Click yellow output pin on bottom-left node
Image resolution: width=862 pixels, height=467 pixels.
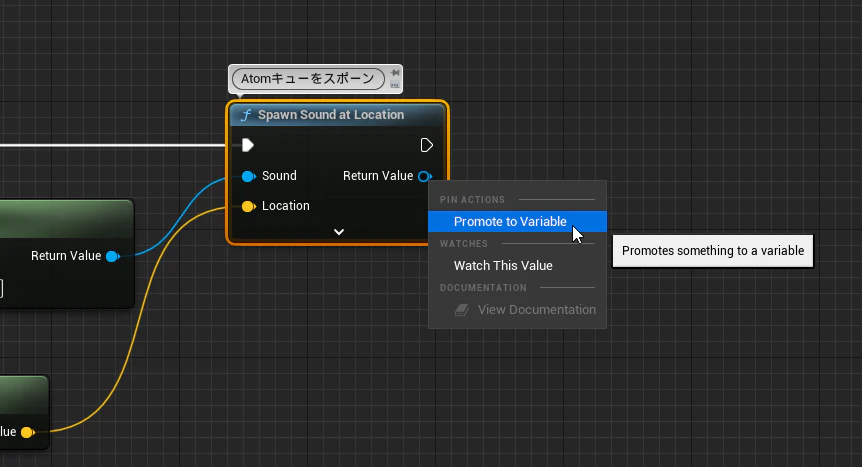click(27, 432)
